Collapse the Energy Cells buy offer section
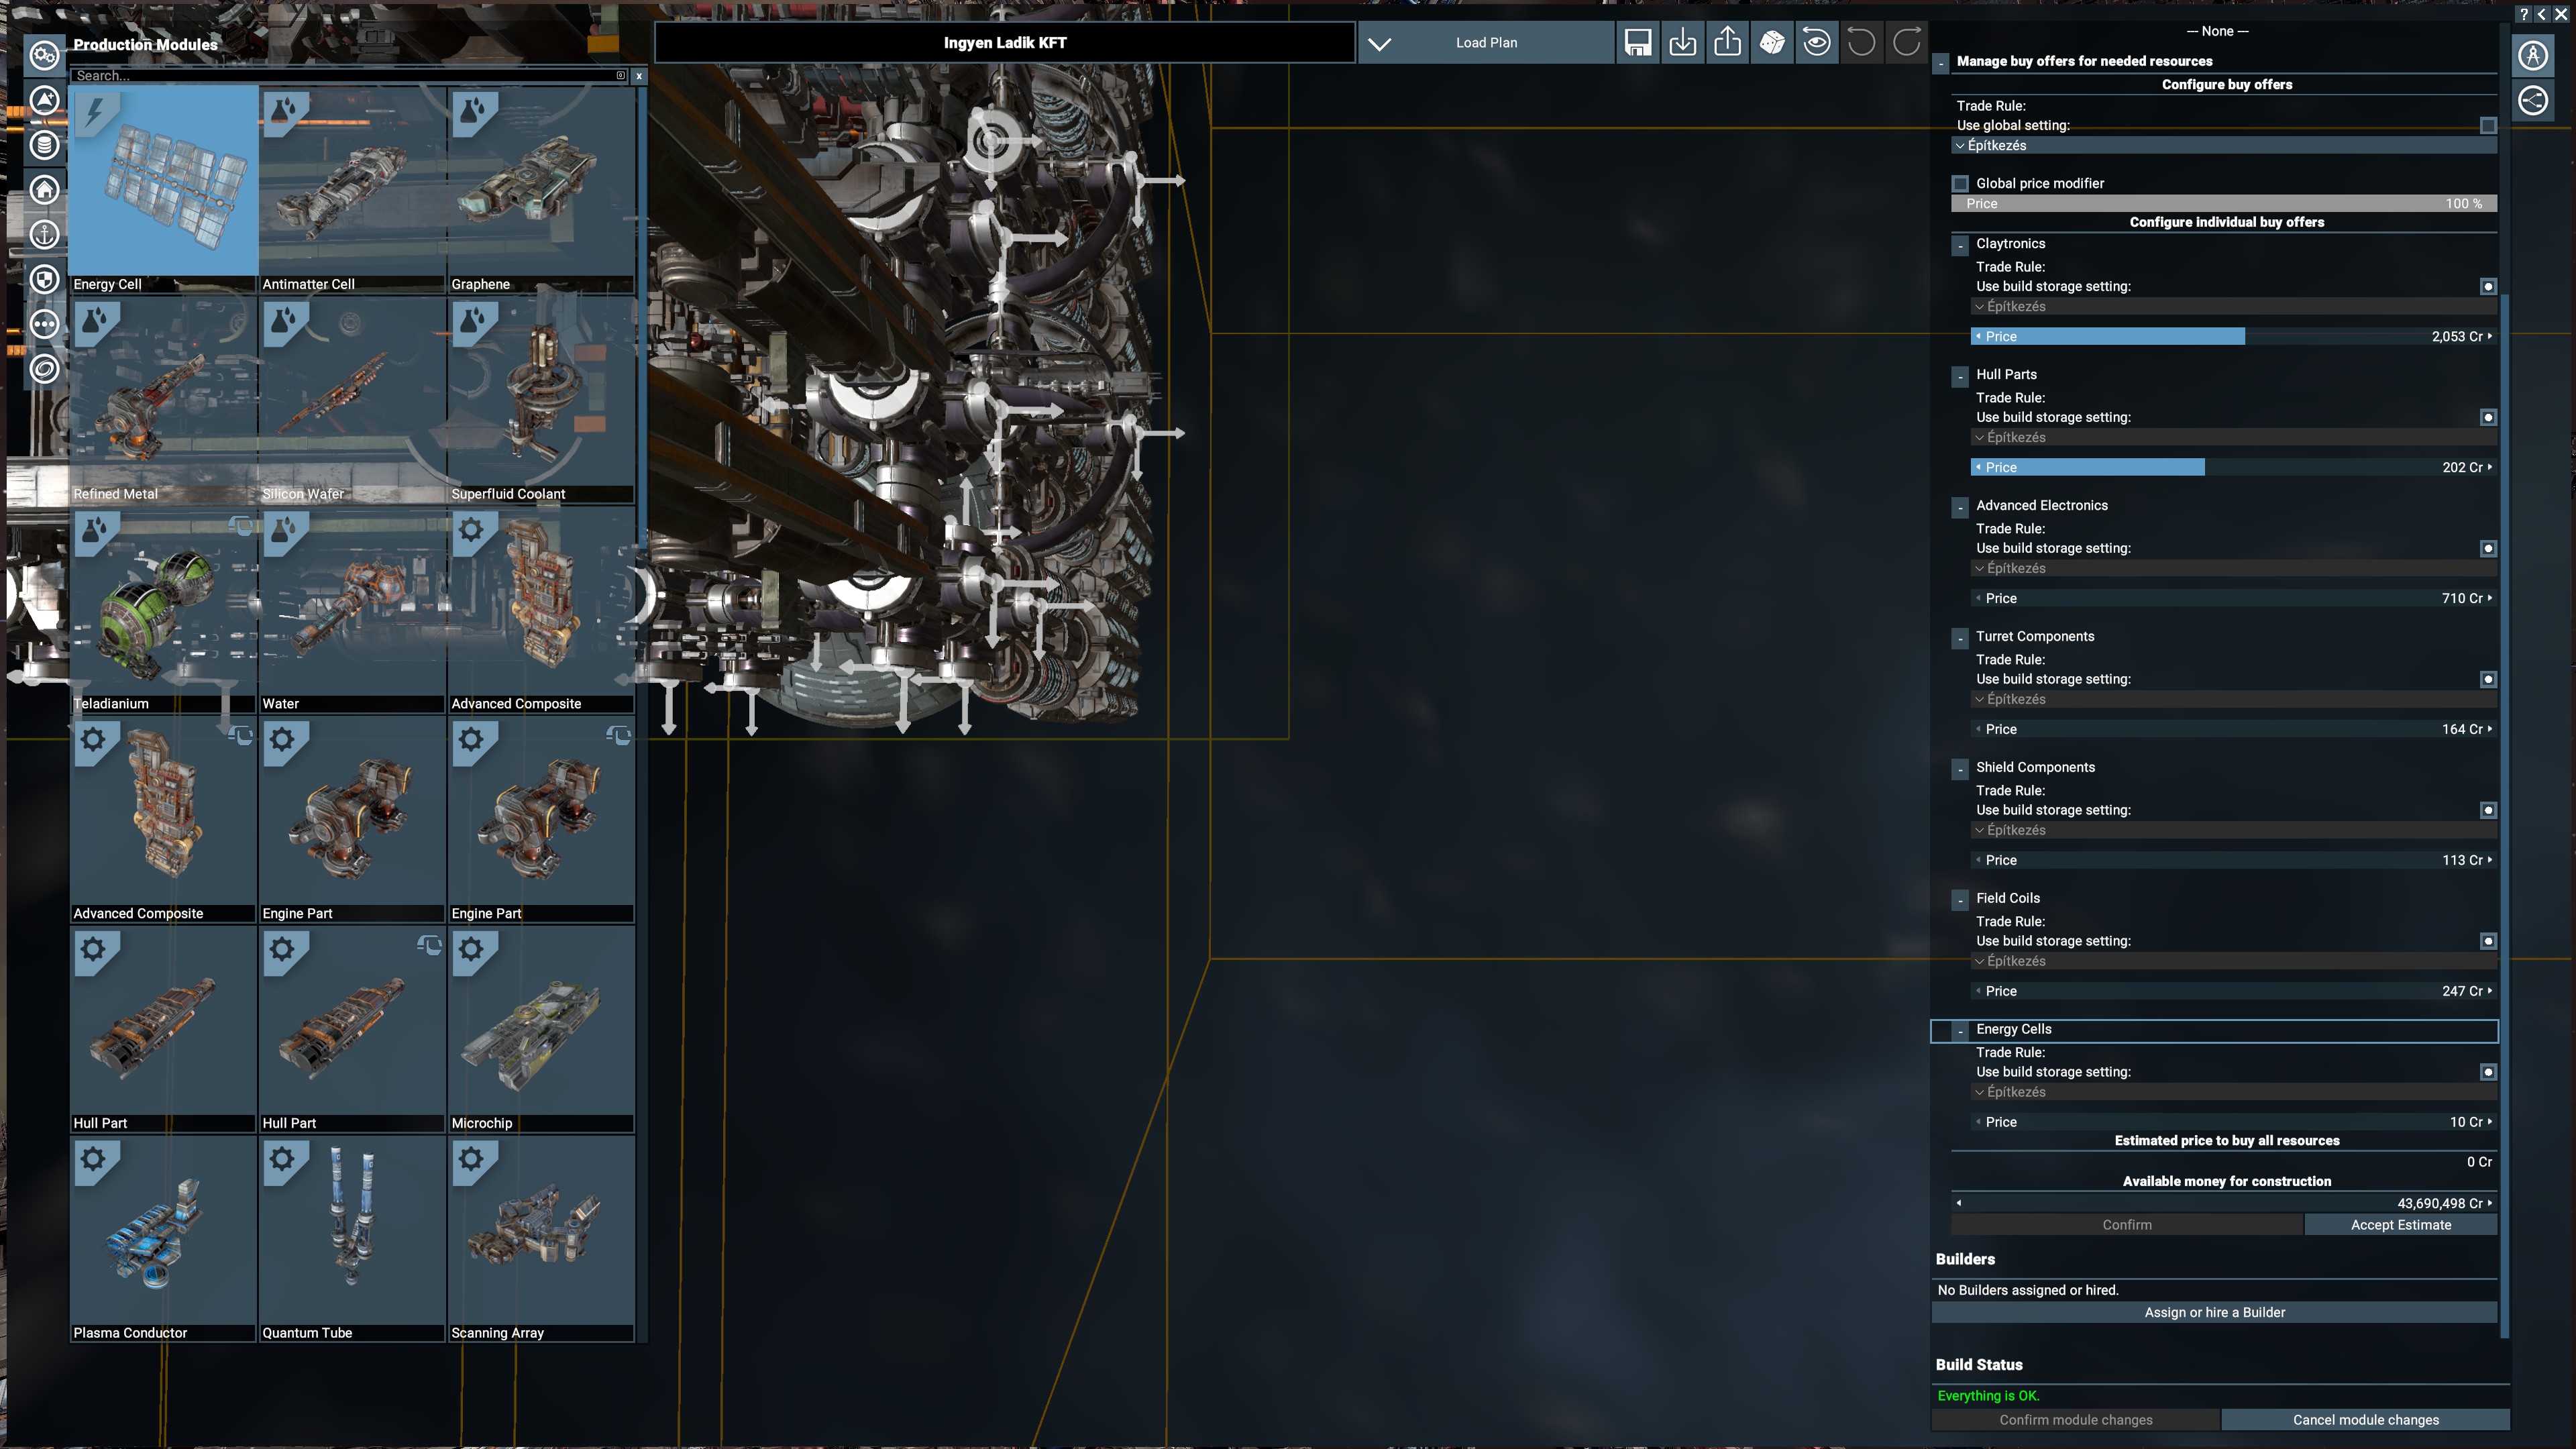 pos(1960,1032)
